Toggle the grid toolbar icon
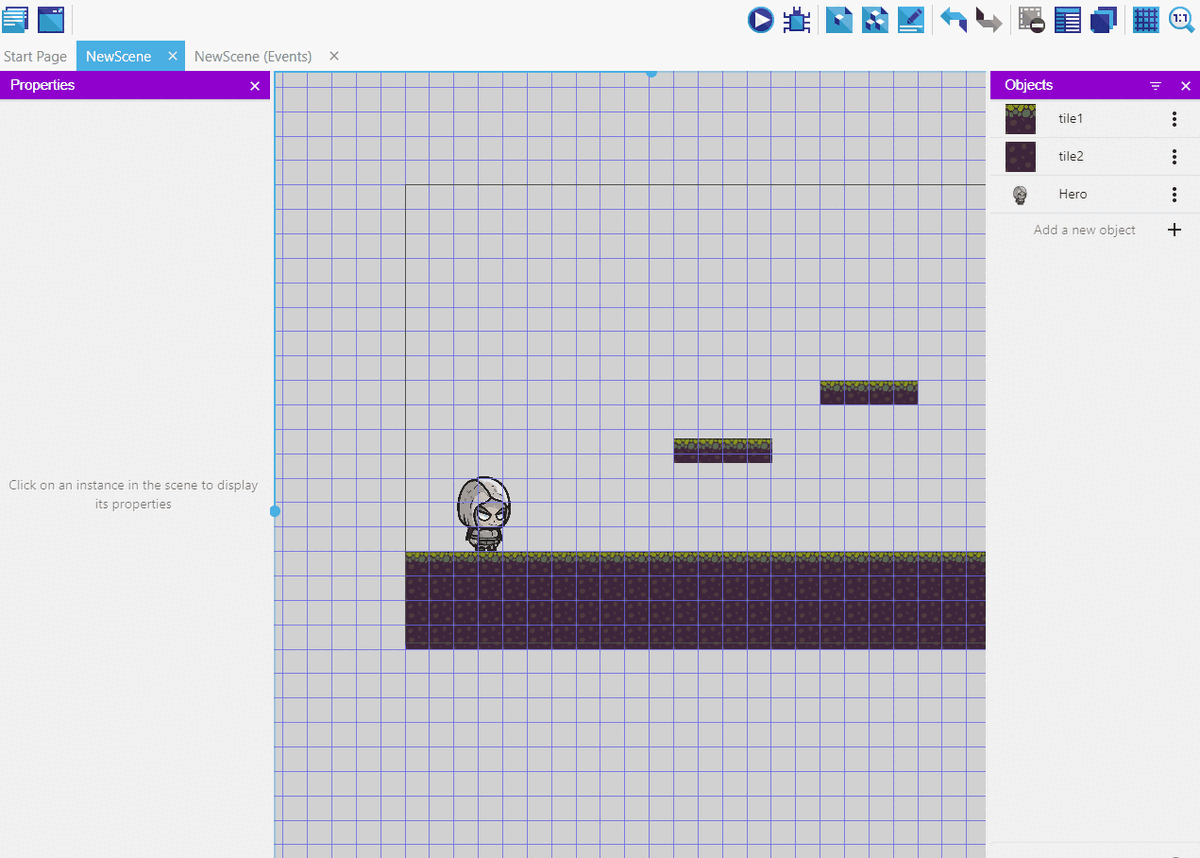Screen dimensions: 1200x858 point(1146,19)
